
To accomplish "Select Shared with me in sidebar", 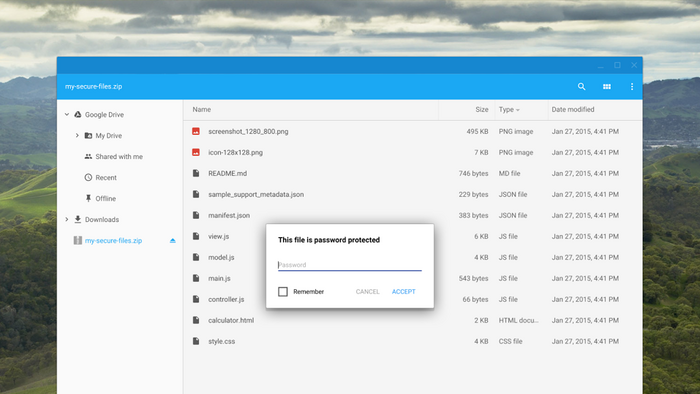I will (x=119, y=157).
